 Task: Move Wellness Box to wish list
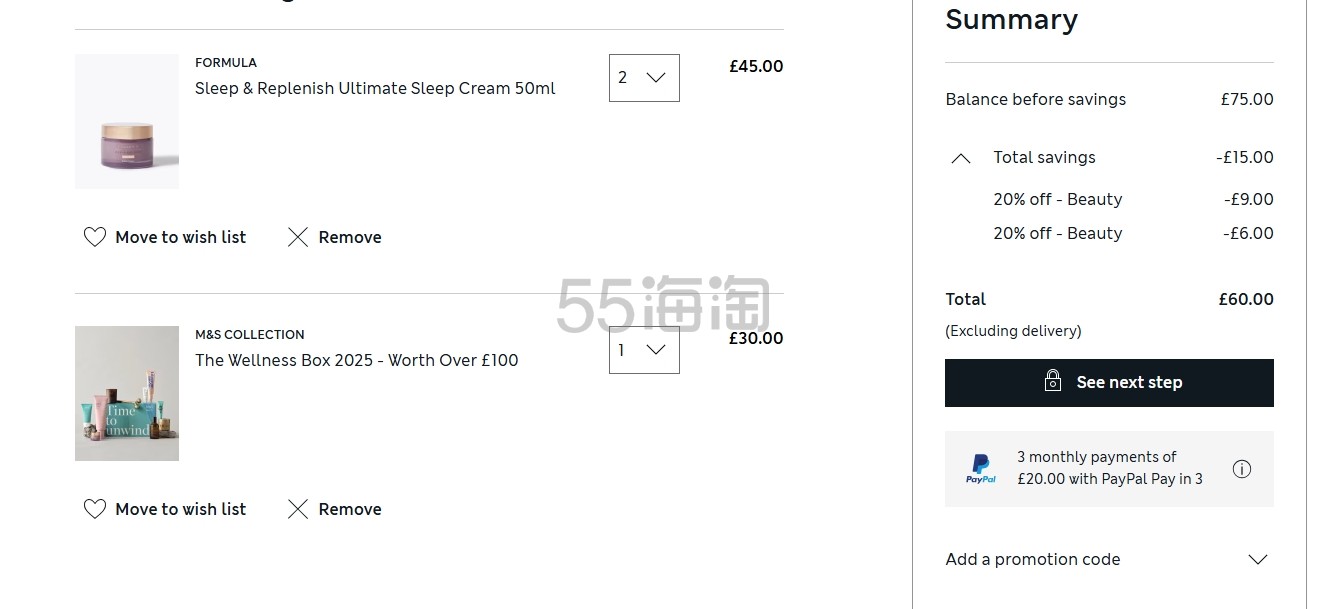coord(165,509)
